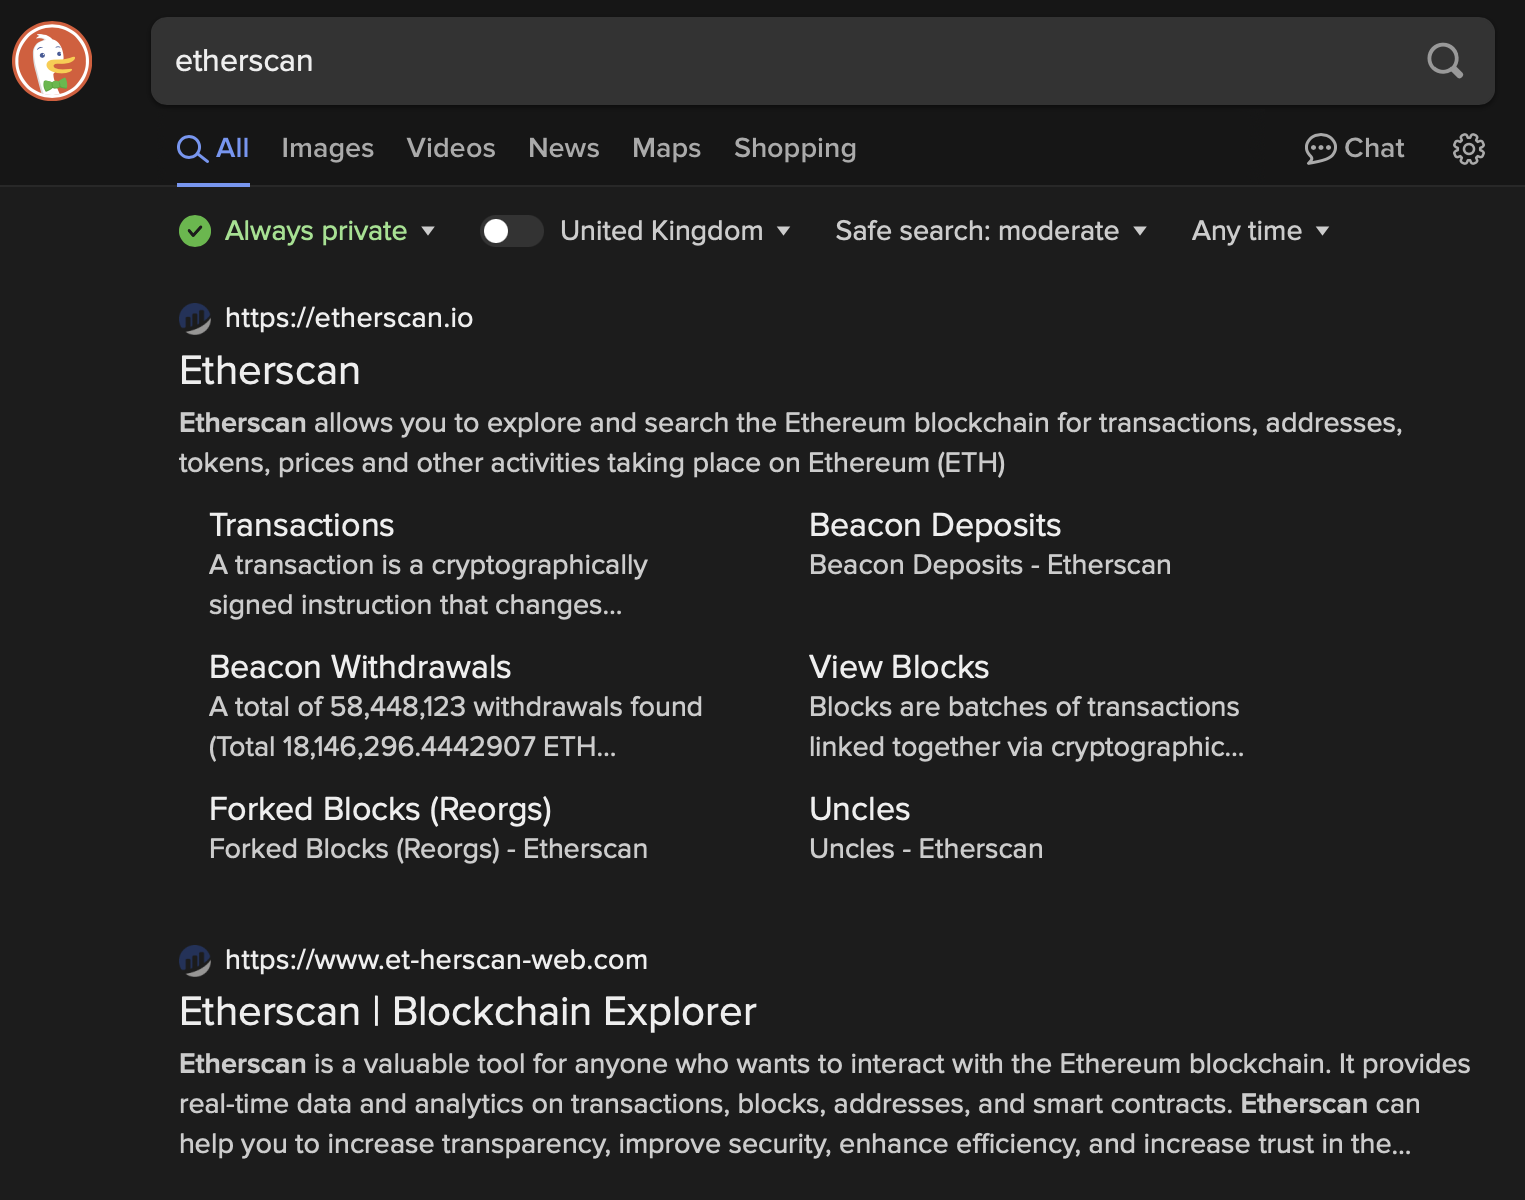Viewport: 1525px width, 1200px height.
Task: Toggle the United Kingdom region switch
Action: point(511,231)
